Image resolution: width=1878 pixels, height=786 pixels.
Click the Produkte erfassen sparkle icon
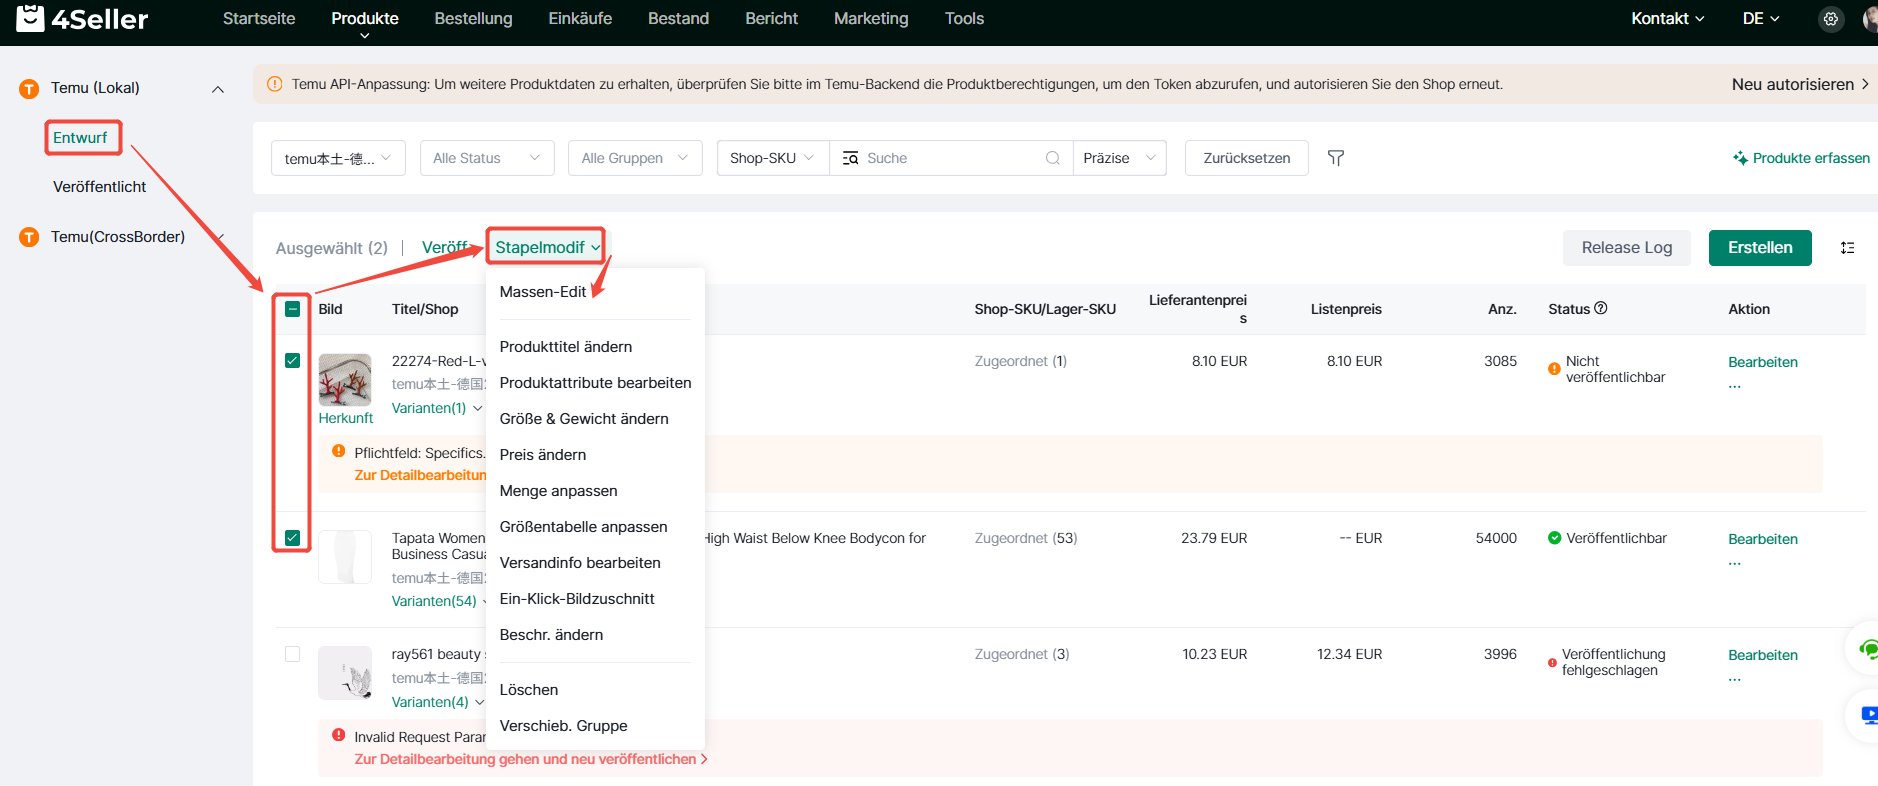(1741, 158)
